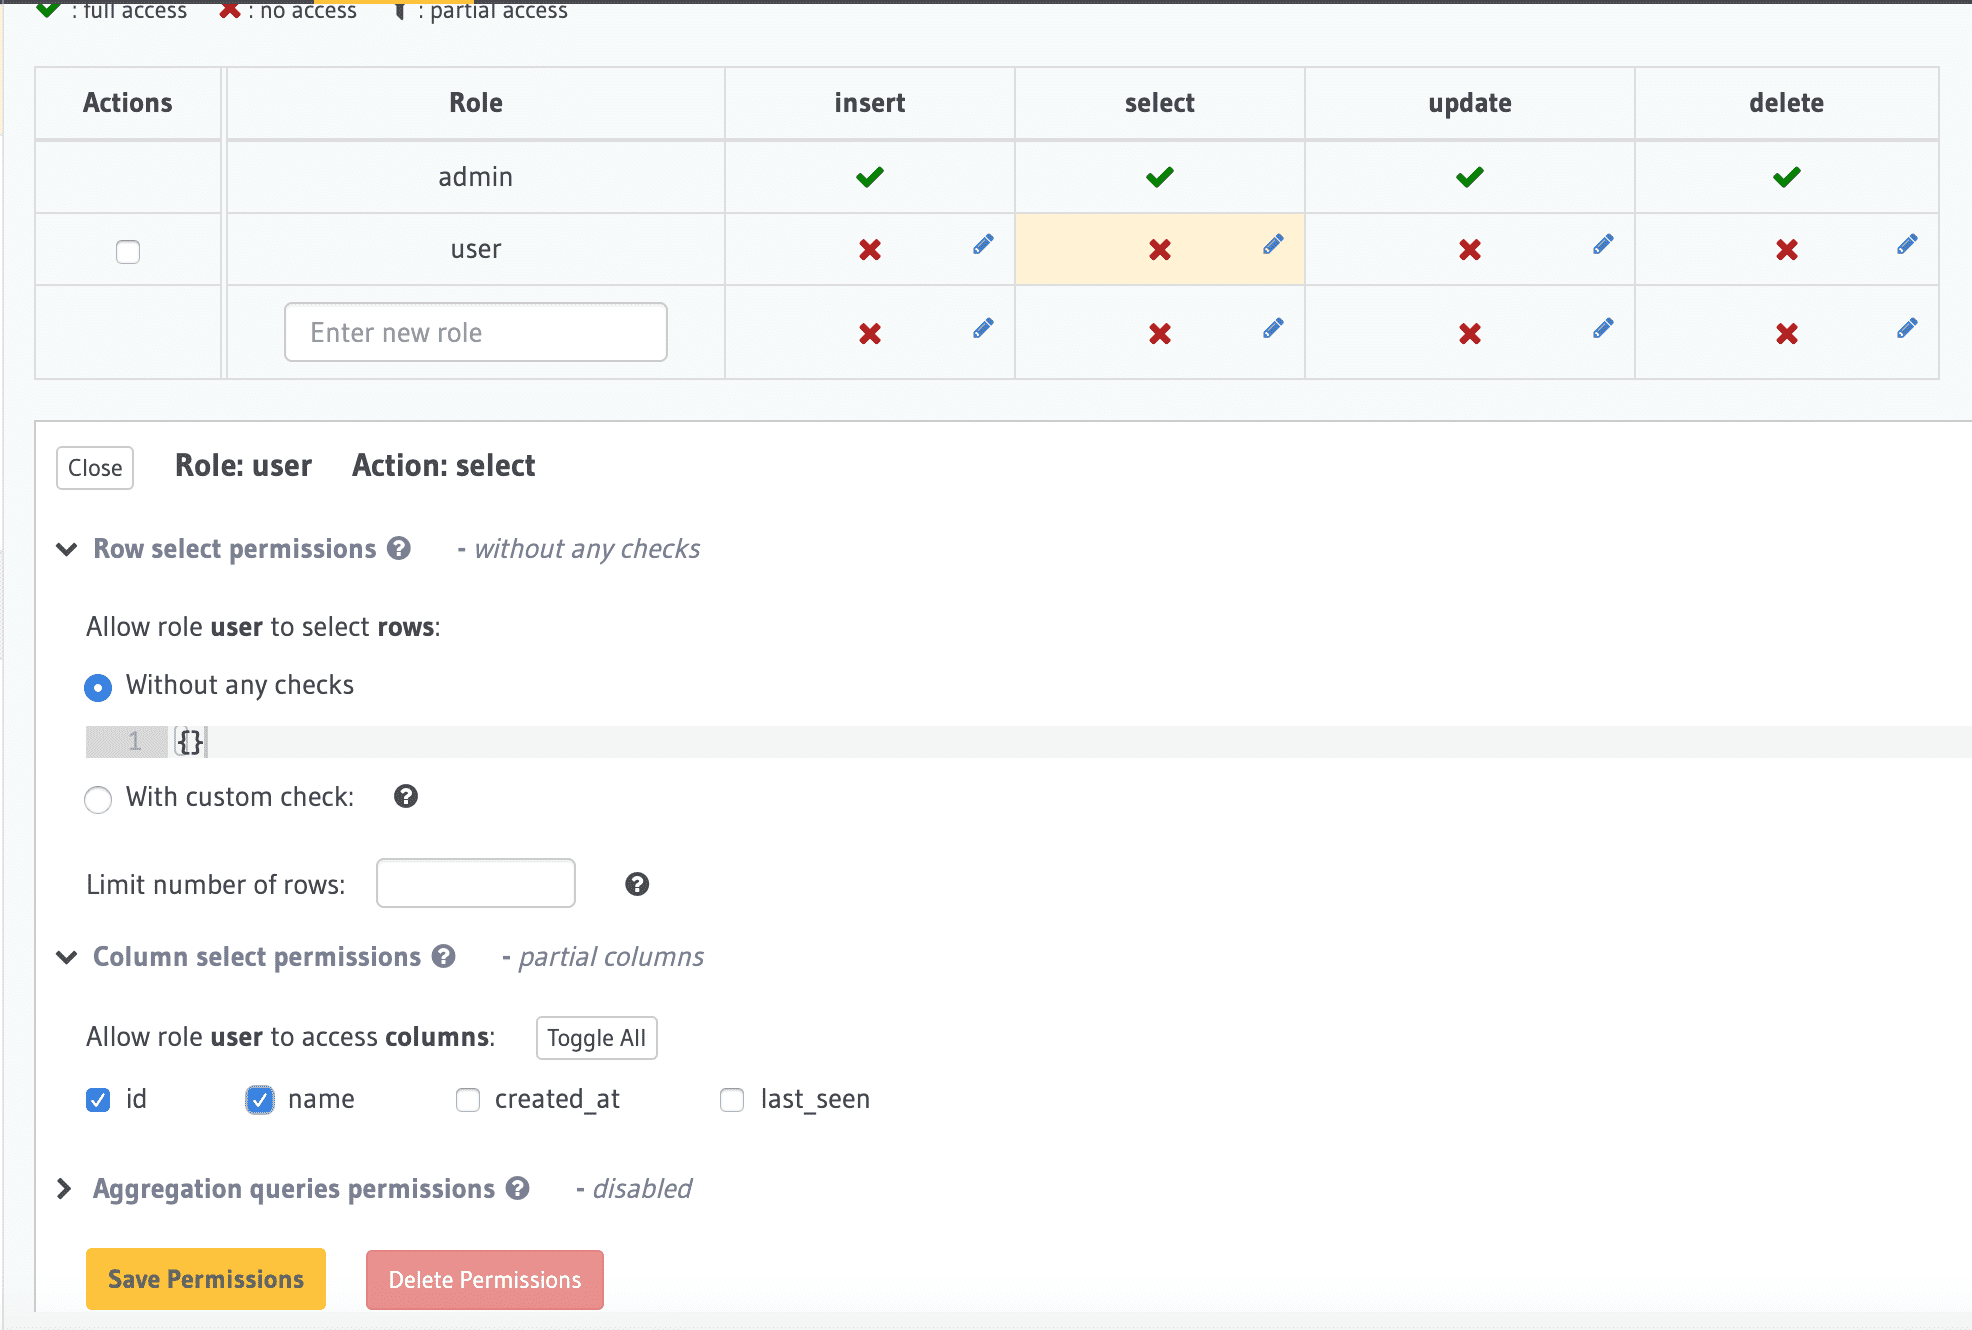Click help icon next to Limit number of rows
This screenshot has height=1330, width=1972.
click(x=637, y=884)
